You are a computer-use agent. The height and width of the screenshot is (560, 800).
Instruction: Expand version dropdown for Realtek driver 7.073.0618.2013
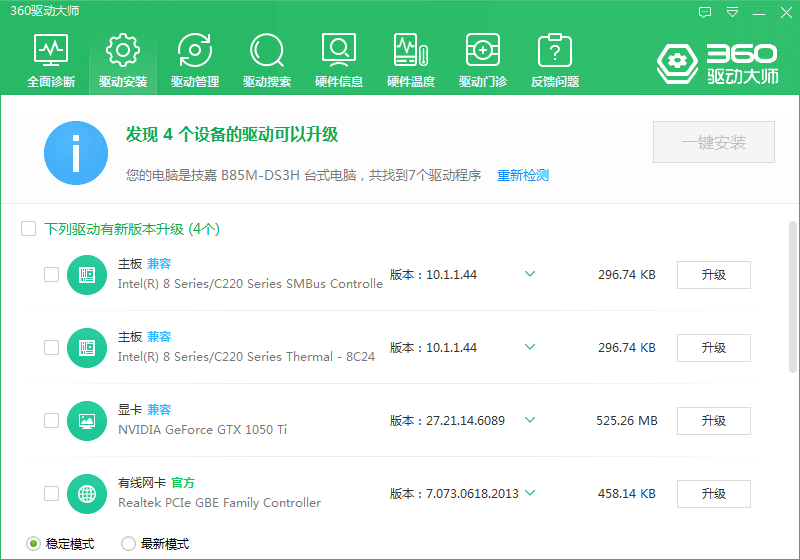[530, 493]
